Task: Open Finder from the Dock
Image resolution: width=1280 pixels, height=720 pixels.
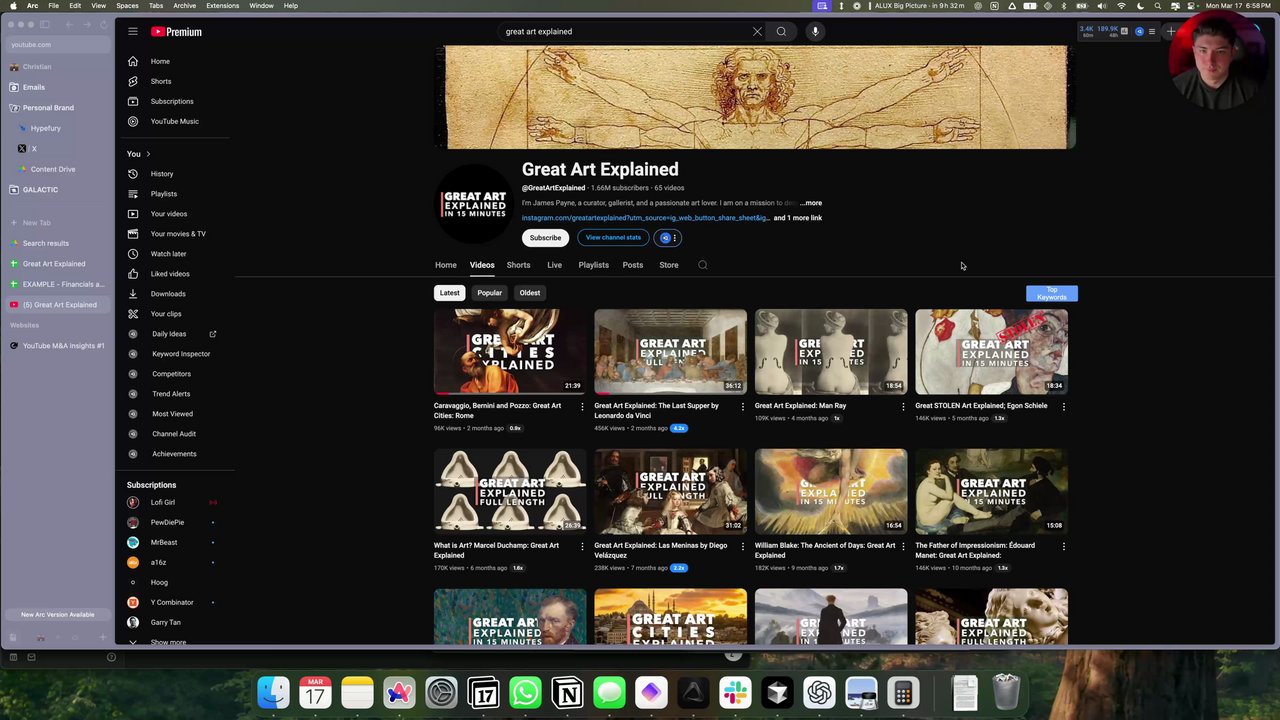Action: pyautogui.click(x=273, y=693)
